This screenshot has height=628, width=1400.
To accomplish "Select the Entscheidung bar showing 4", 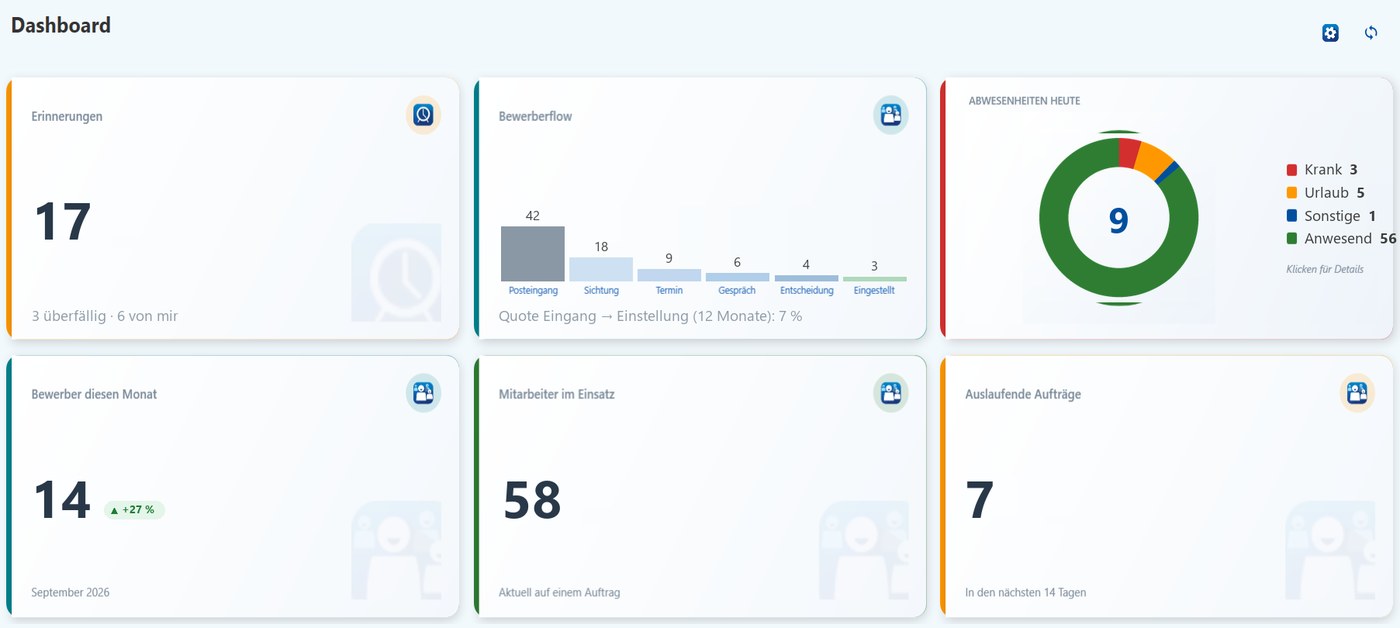I will tap(806, 278).
